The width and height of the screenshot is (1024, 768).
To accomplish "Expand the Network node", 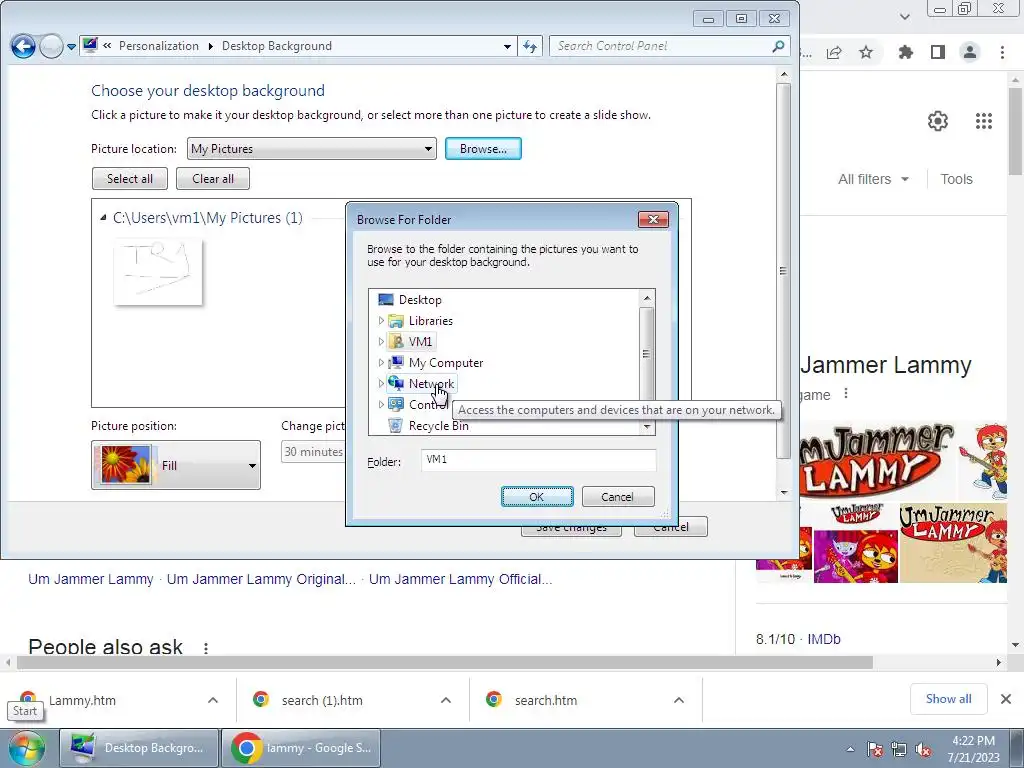I will click(x=381, y=383).
